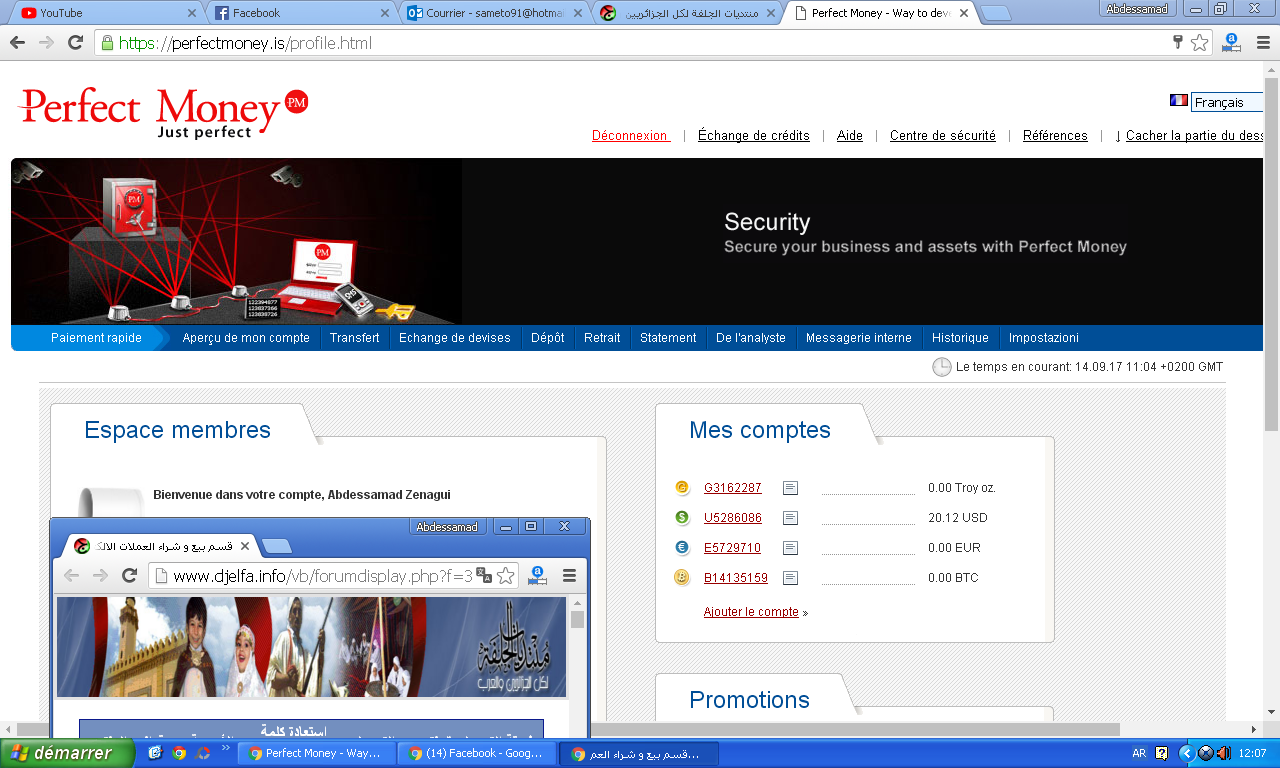Viewport: 1280px width, 768px height.
Task: Open Centre de sécurité link
Action: 943,135
